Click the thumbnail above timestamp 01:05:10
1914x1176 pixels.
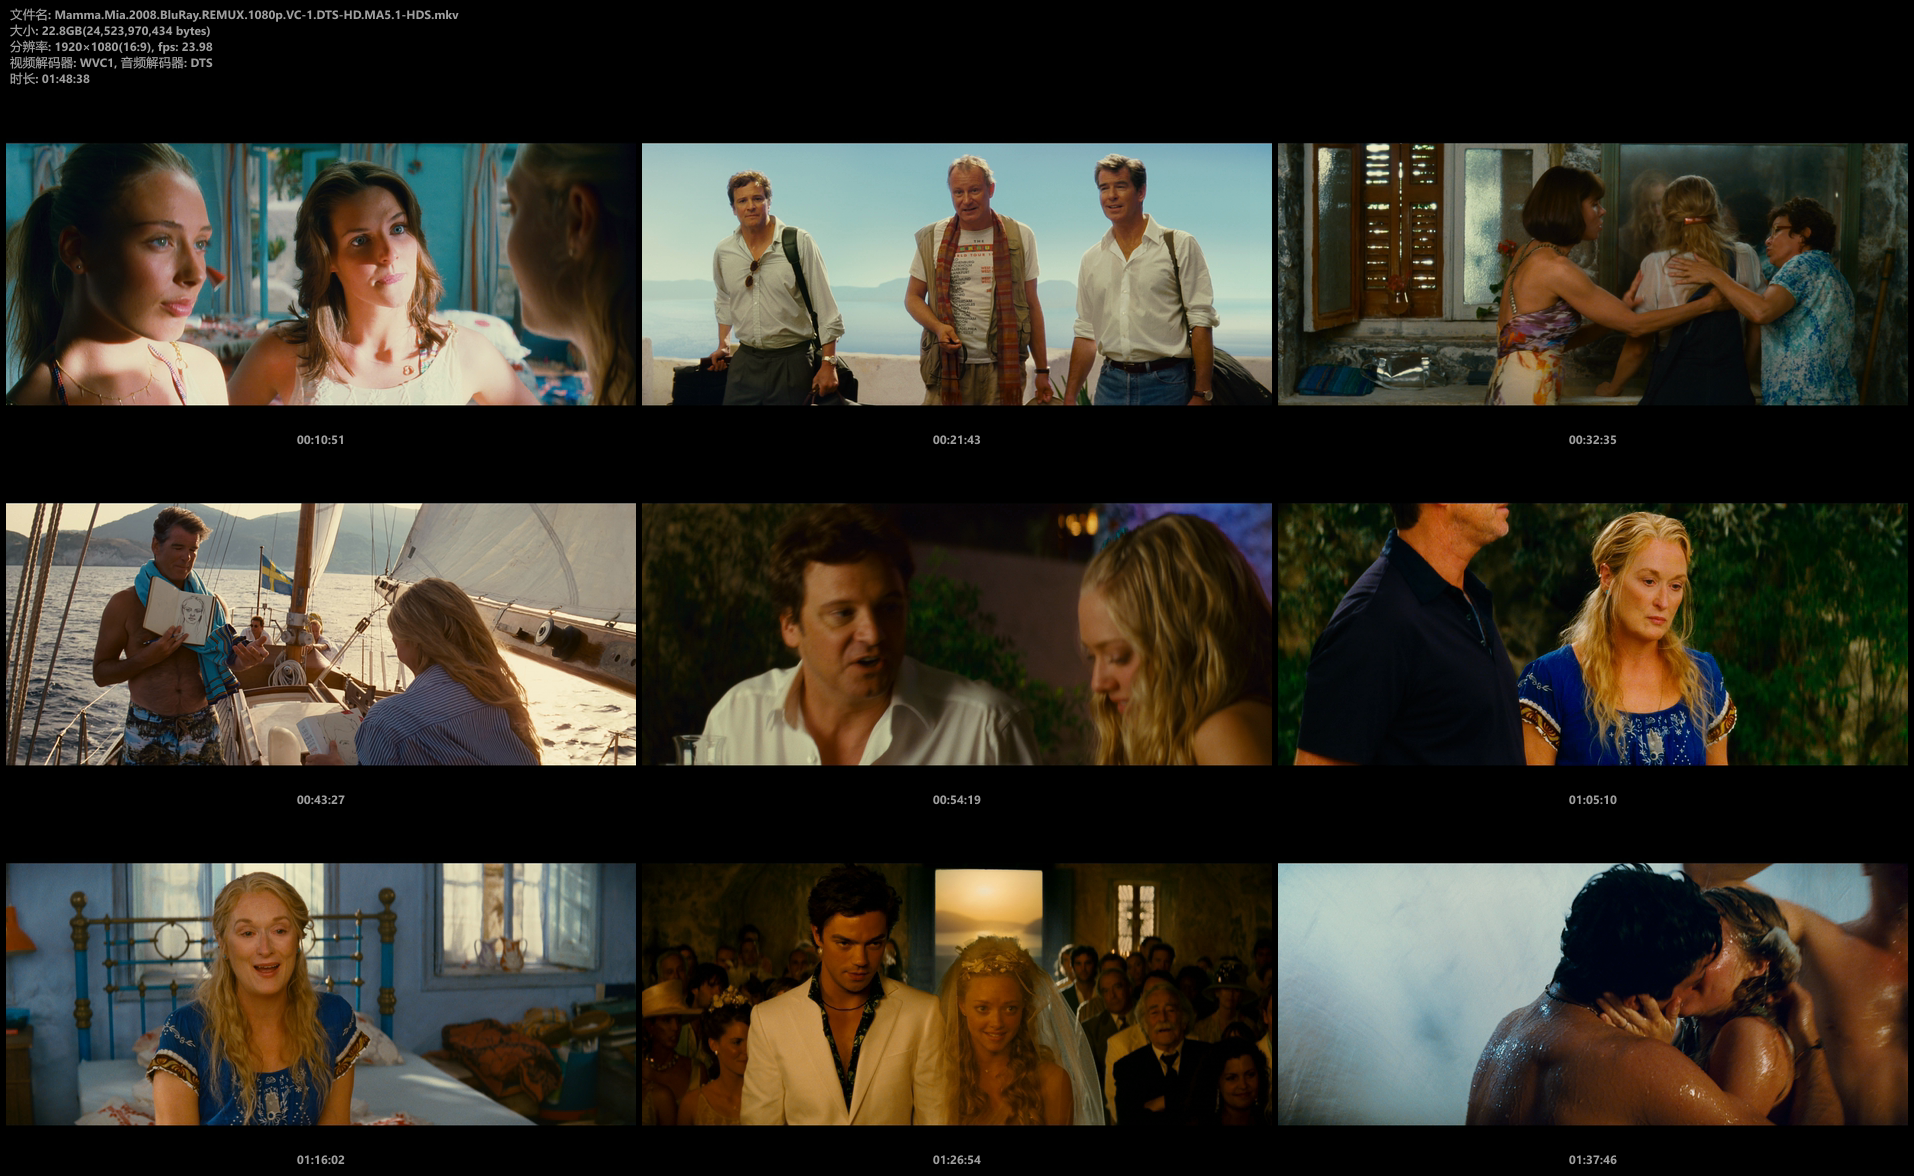(1592, 634)
